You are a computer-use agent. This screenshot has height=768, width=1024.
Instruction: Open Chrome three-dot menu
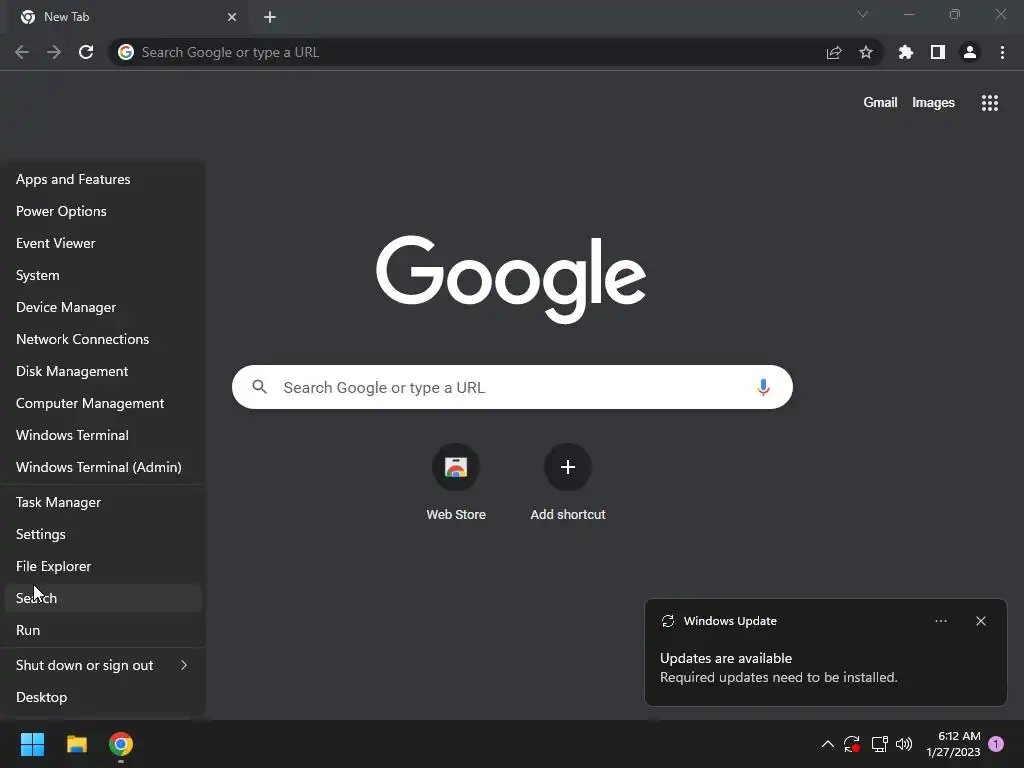[1002, 52]
